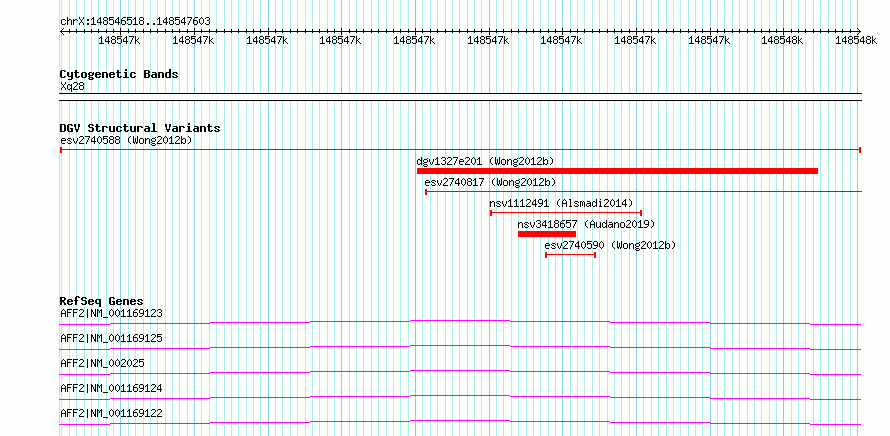Click the RefSeq Genes track heading
Viewport: 890px width, 436px height.
(x=101, y=301)
